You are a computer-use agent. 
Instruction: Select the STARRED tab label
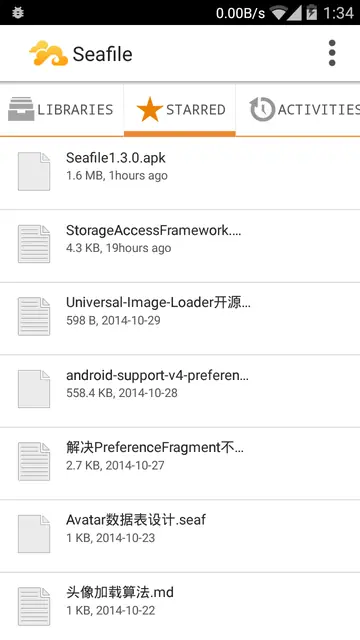[196, 110]
